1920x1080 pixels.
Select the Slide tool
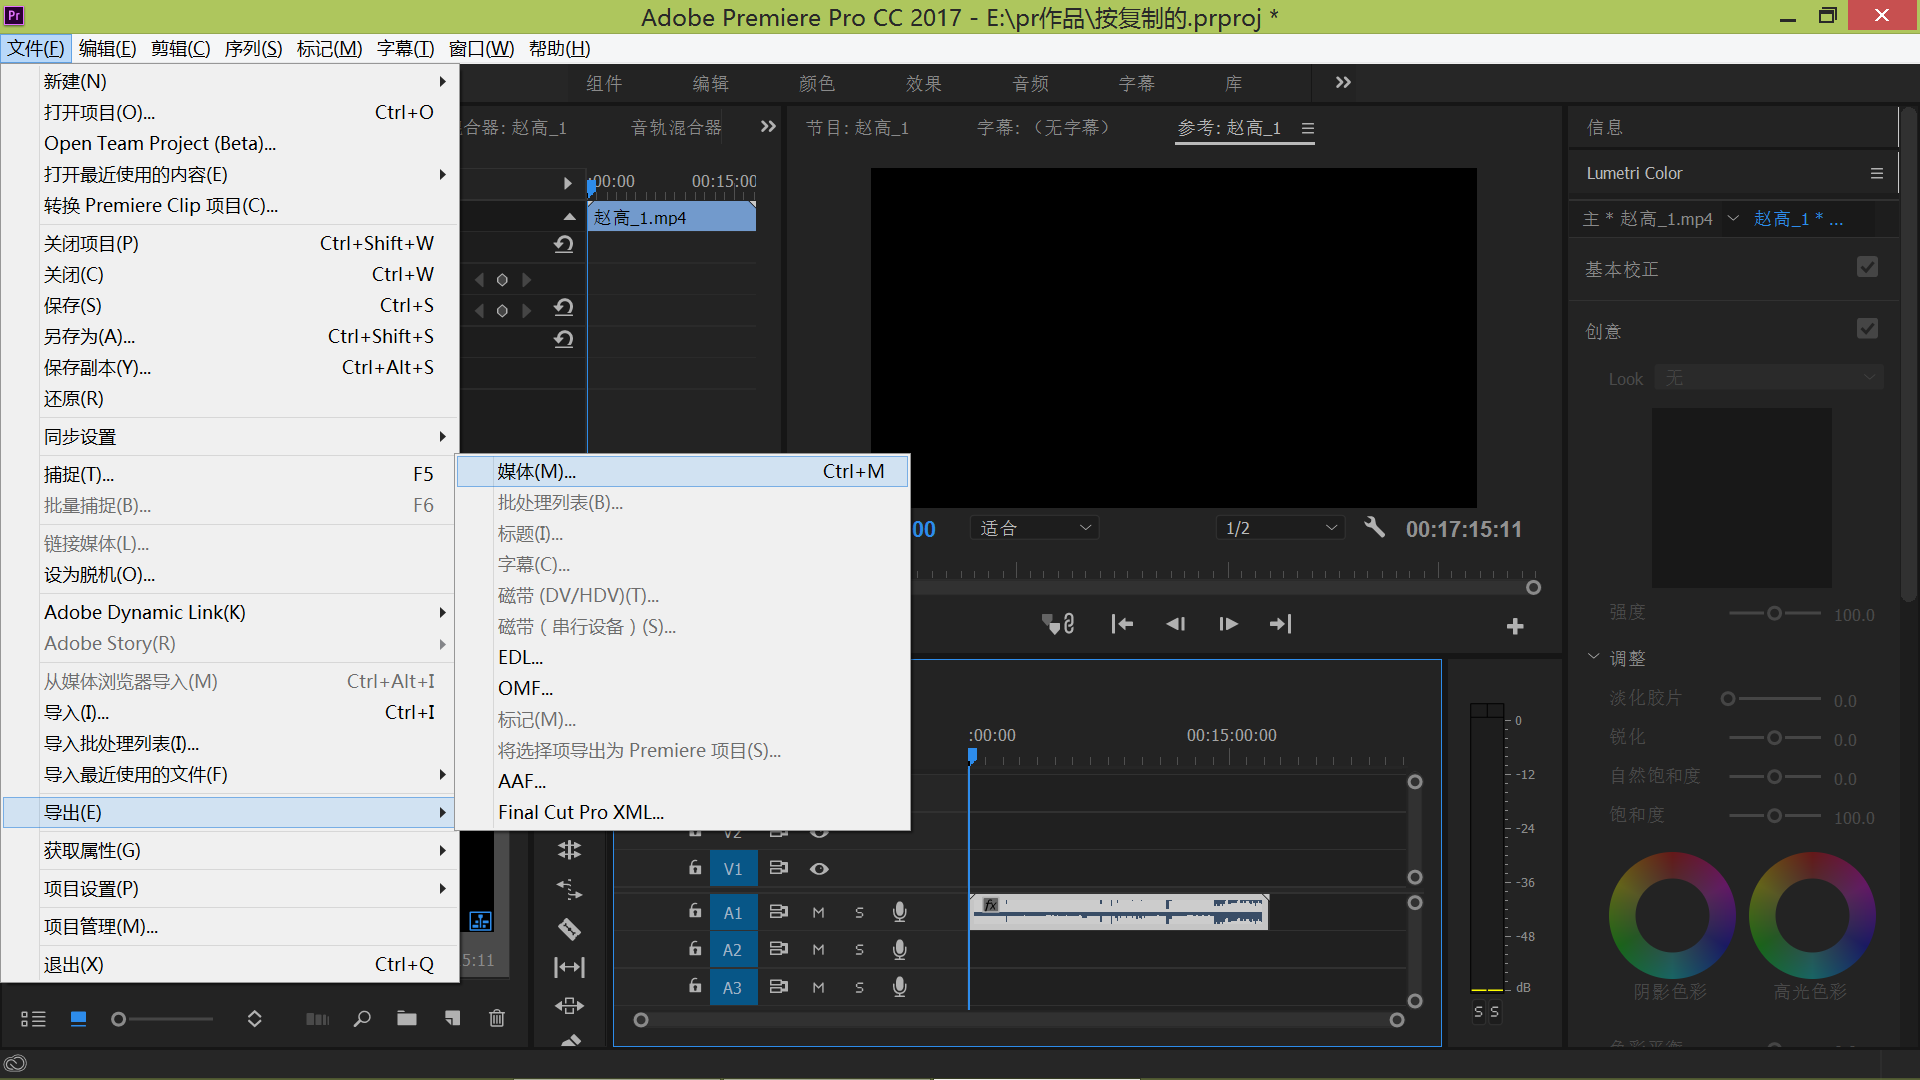569,1005
